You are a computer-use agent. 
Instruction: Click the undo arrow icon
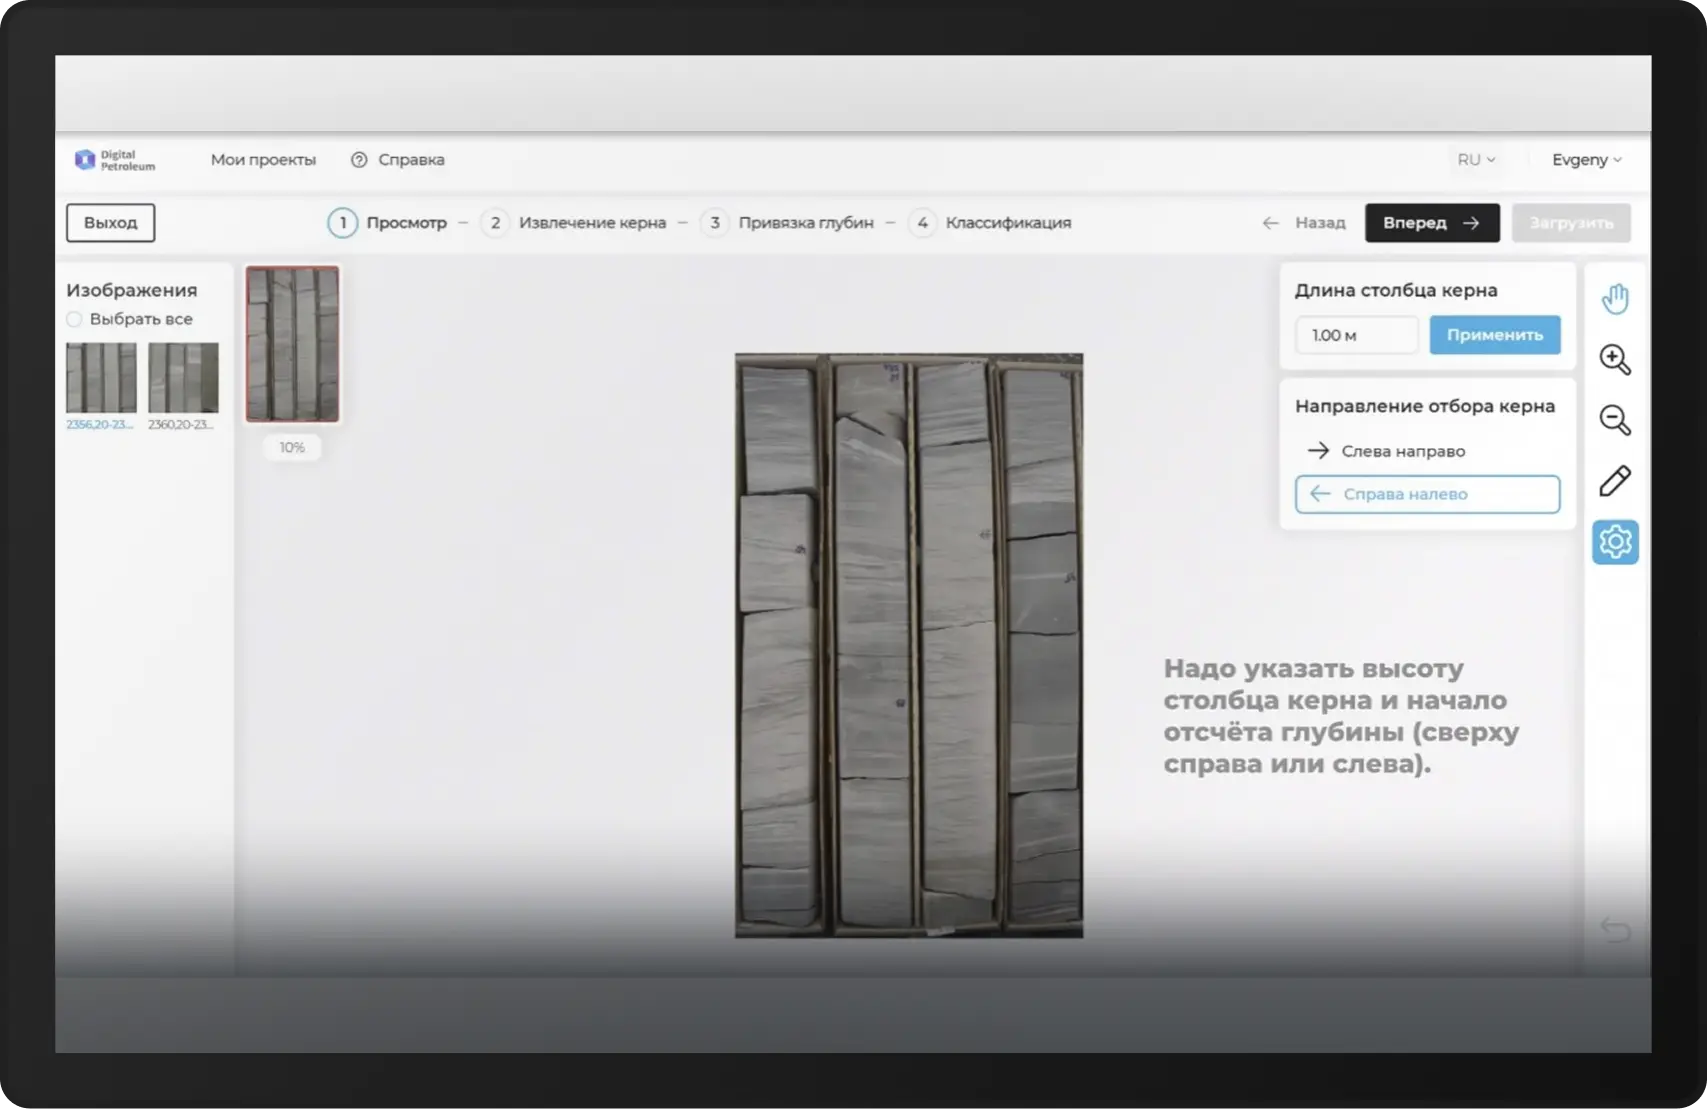(1615, 930)
